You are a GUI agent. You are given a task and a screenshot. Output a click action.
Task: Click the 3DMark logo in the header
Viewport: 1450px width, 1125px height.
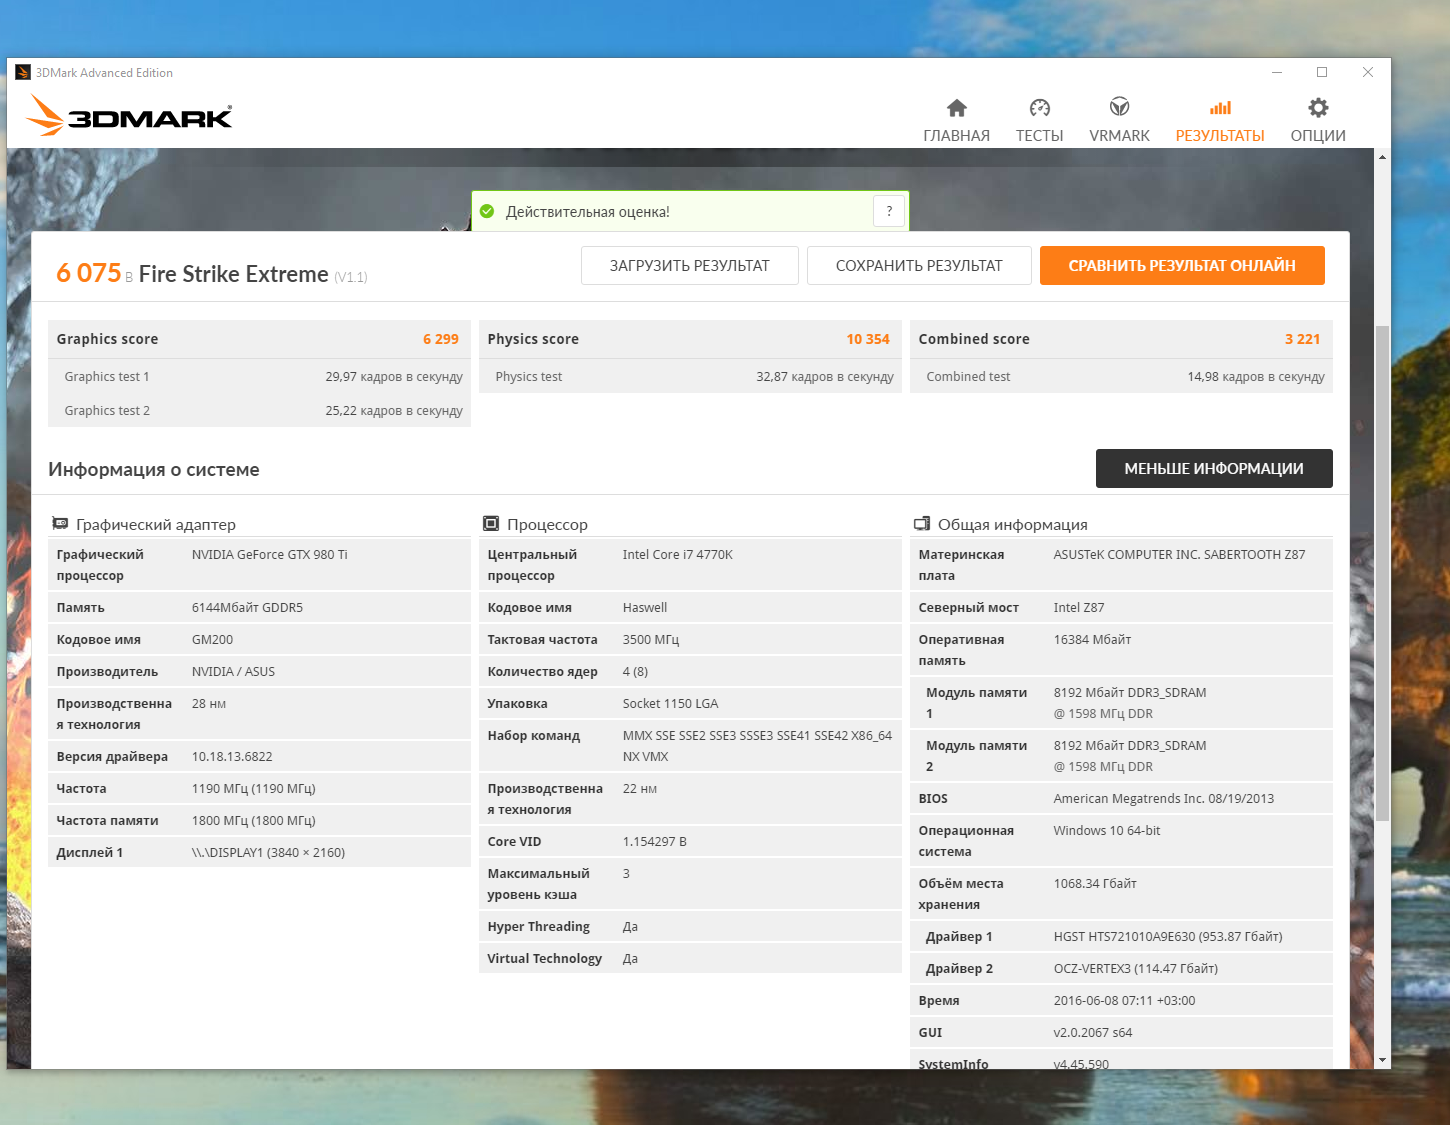pos(129,115)
